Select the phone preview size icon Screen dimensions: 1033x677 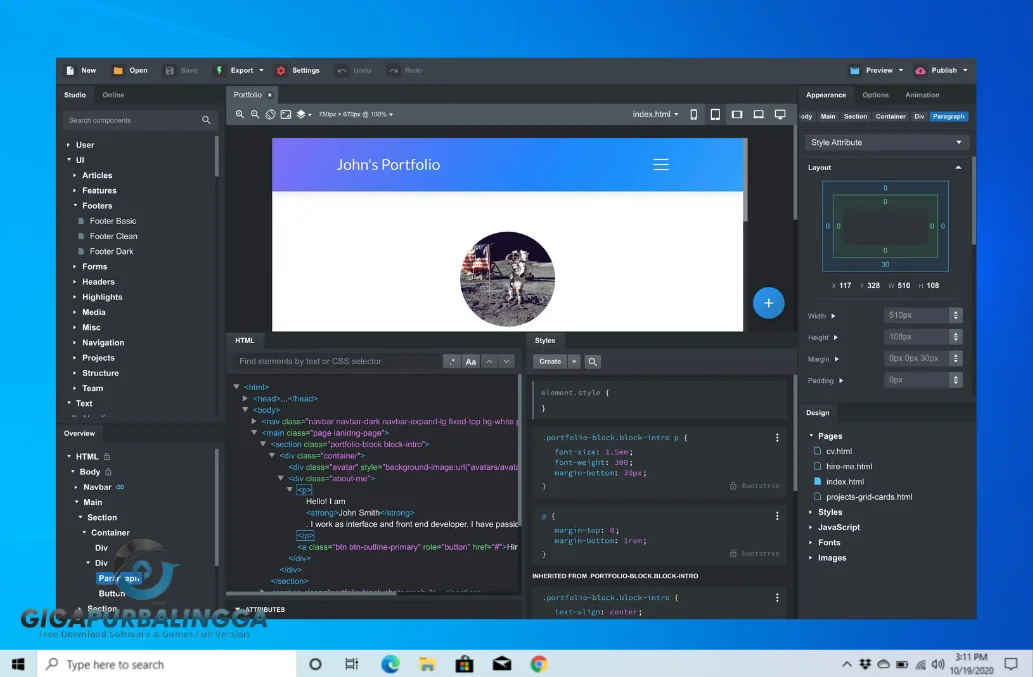694,114
